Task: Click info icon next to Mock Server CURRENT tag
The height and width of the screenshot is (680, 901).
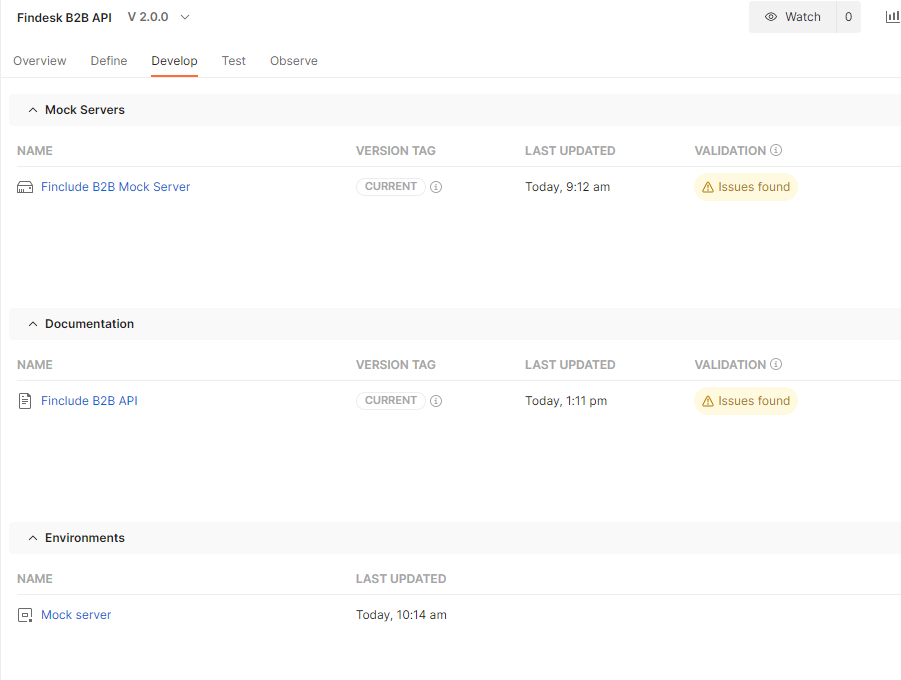Action: pyautogui.click(x=436, y=187)
